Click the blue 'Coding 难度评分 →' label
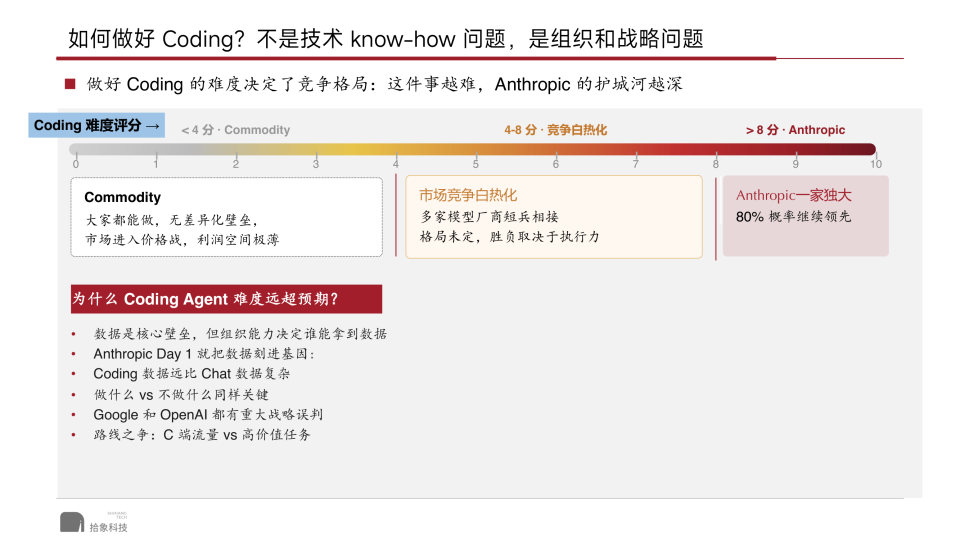This screenshot has height=540, width=960. pyautogui.click(x=97, y=125)
